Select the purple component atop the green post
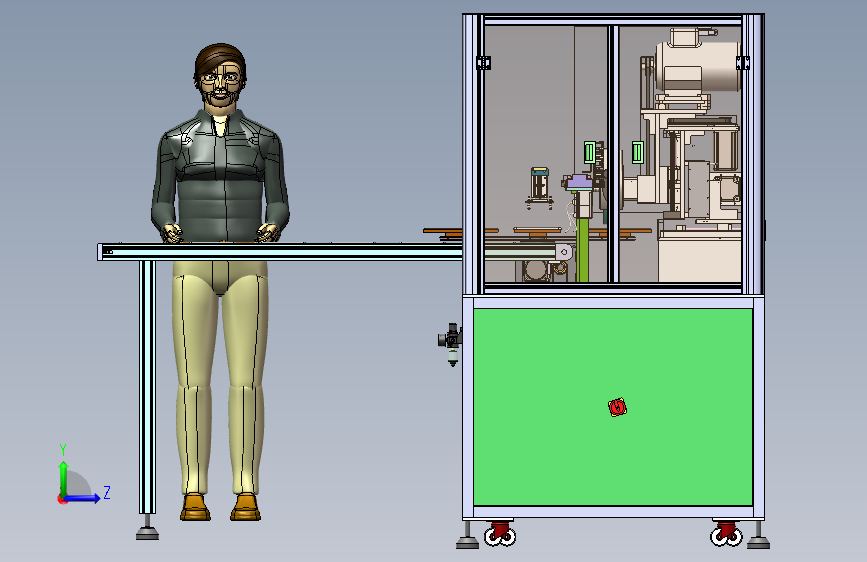 [x=579, y=182]
